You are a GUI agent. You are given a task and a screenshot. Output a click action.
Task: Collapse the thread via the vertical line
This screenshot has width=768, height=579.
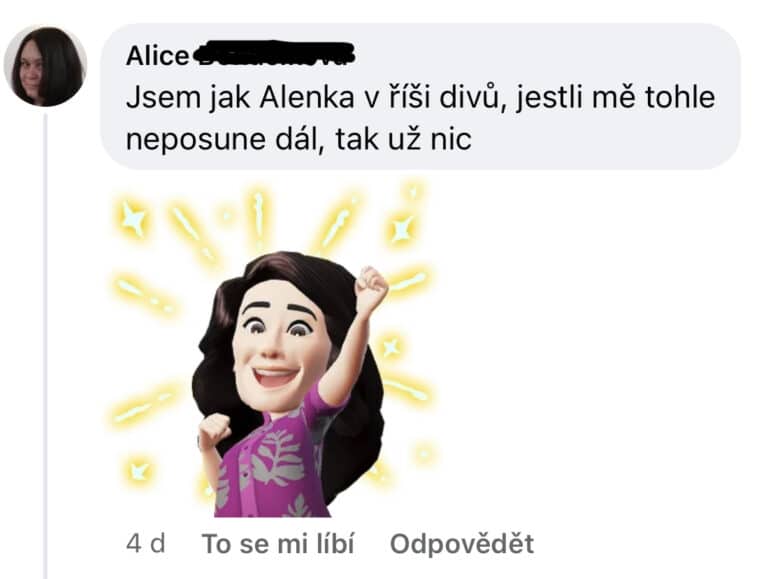[x=46, y=345]
